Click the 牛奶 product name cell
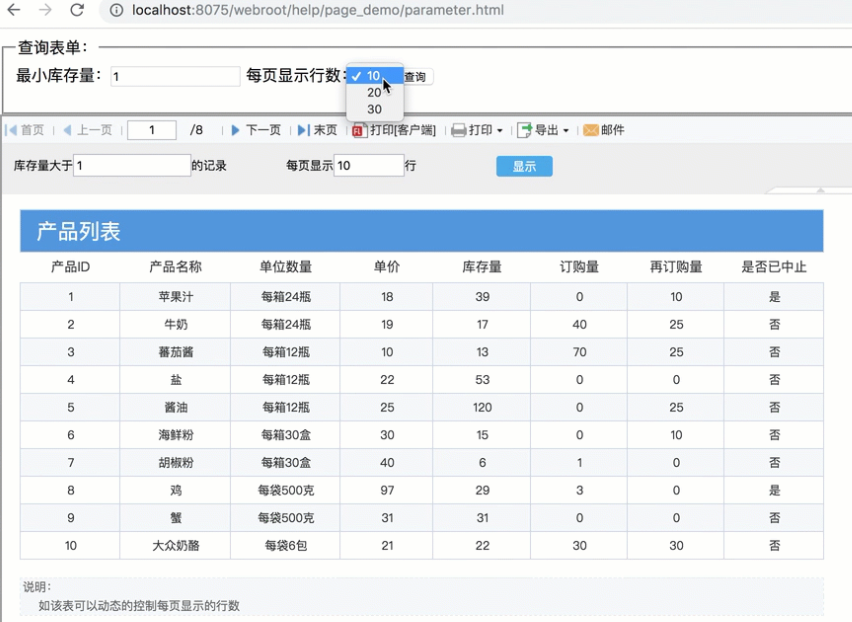Screen dimensions: 852x622 pos(176,324)
